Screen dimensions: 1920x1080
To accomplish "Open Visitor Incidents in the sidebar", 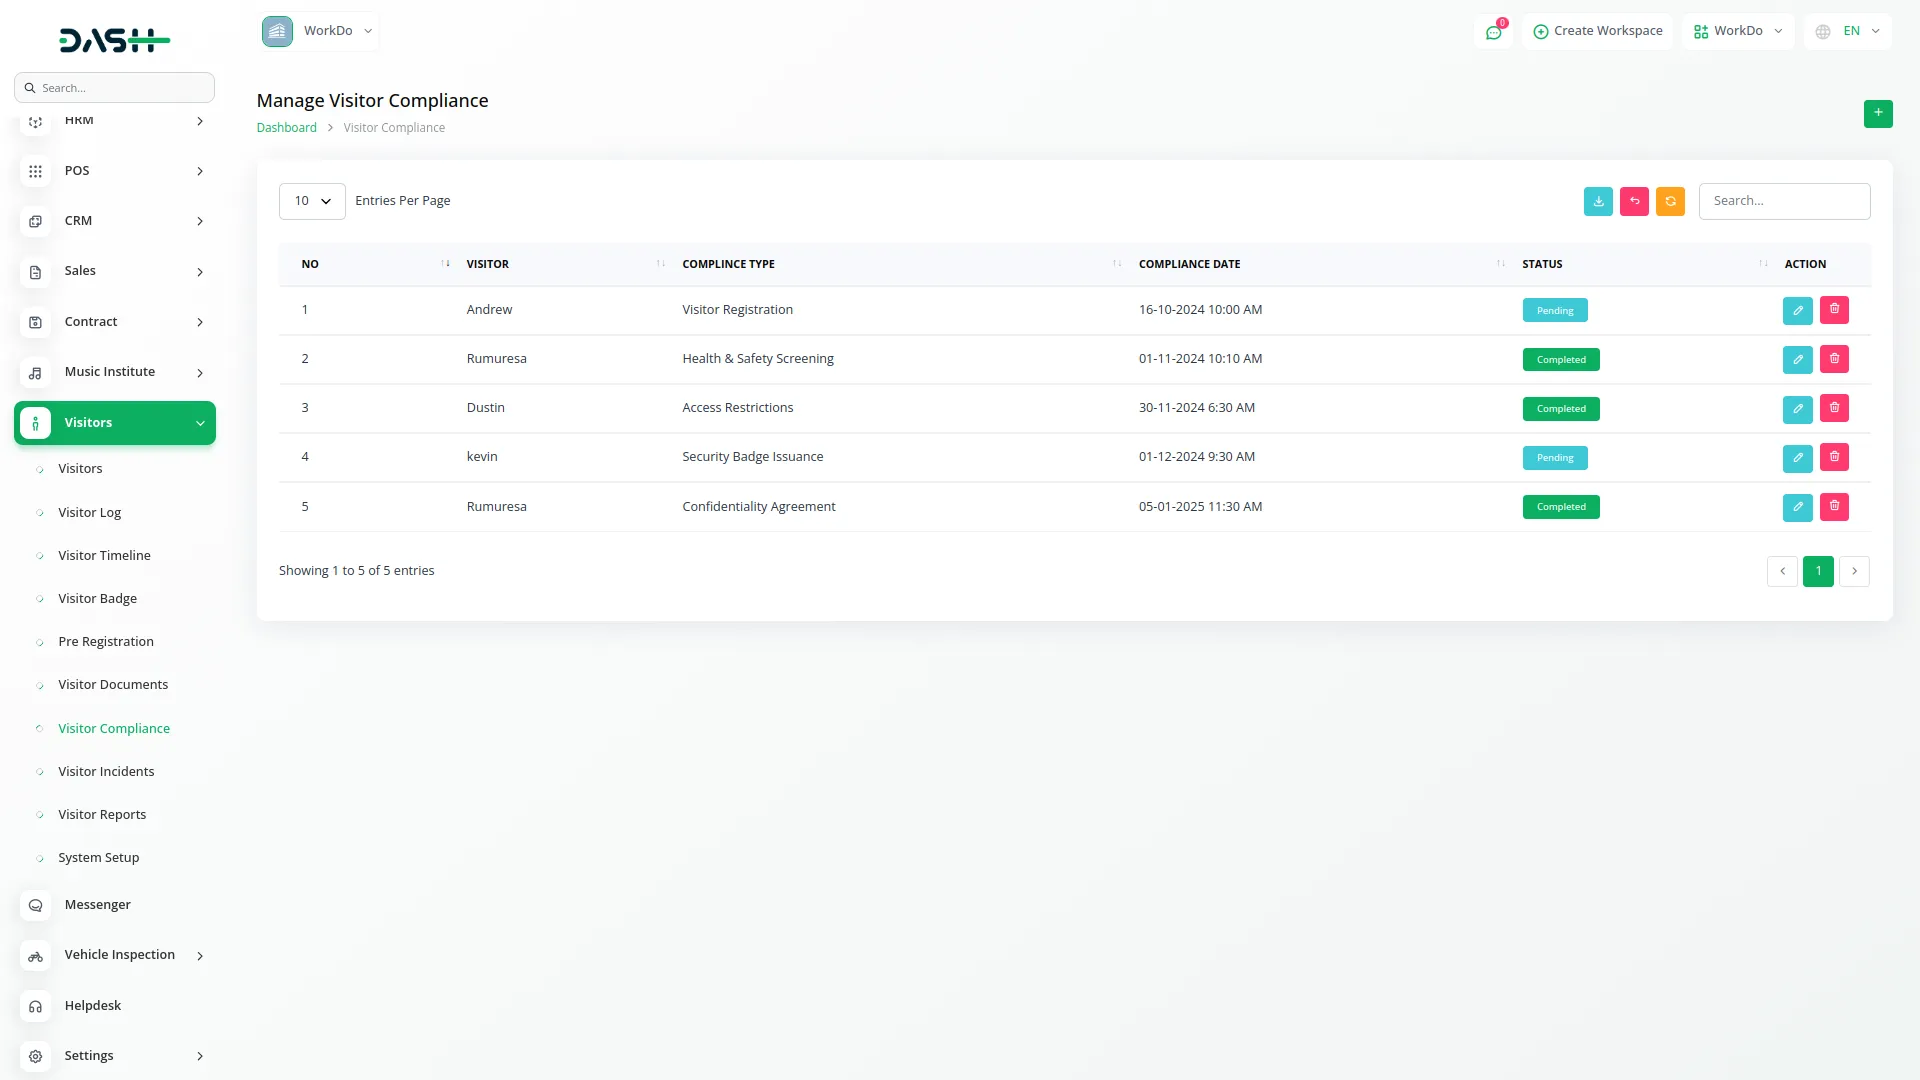I will (106, 771).
